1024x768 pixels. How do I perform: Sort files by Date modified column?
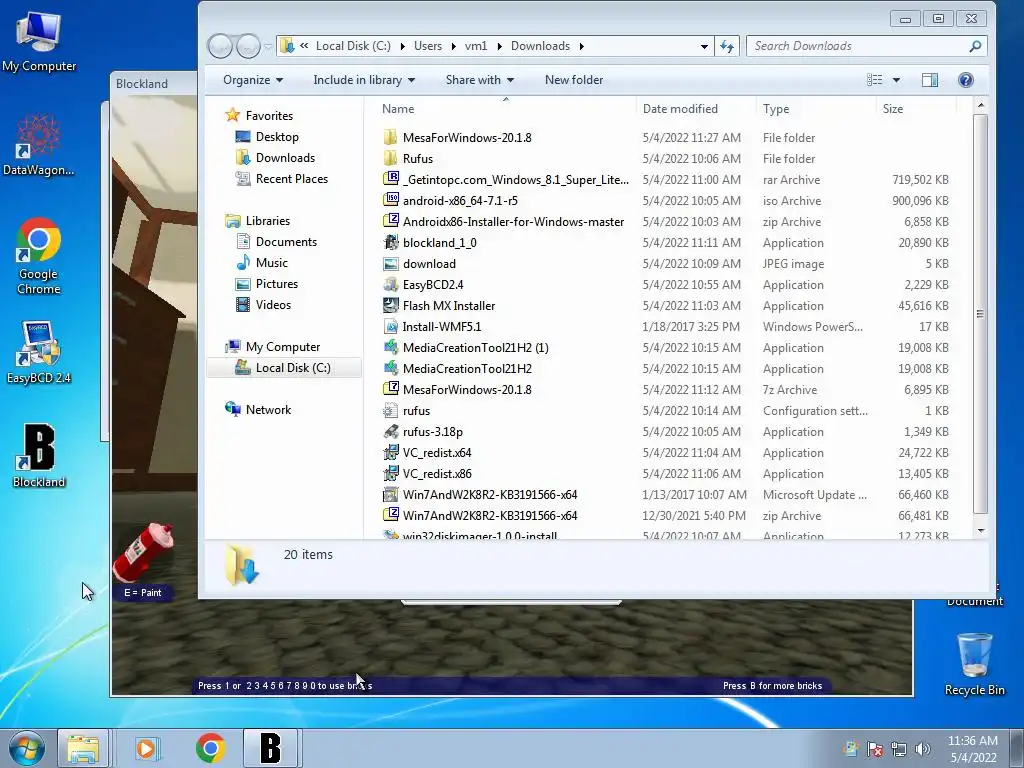point(695,109)
